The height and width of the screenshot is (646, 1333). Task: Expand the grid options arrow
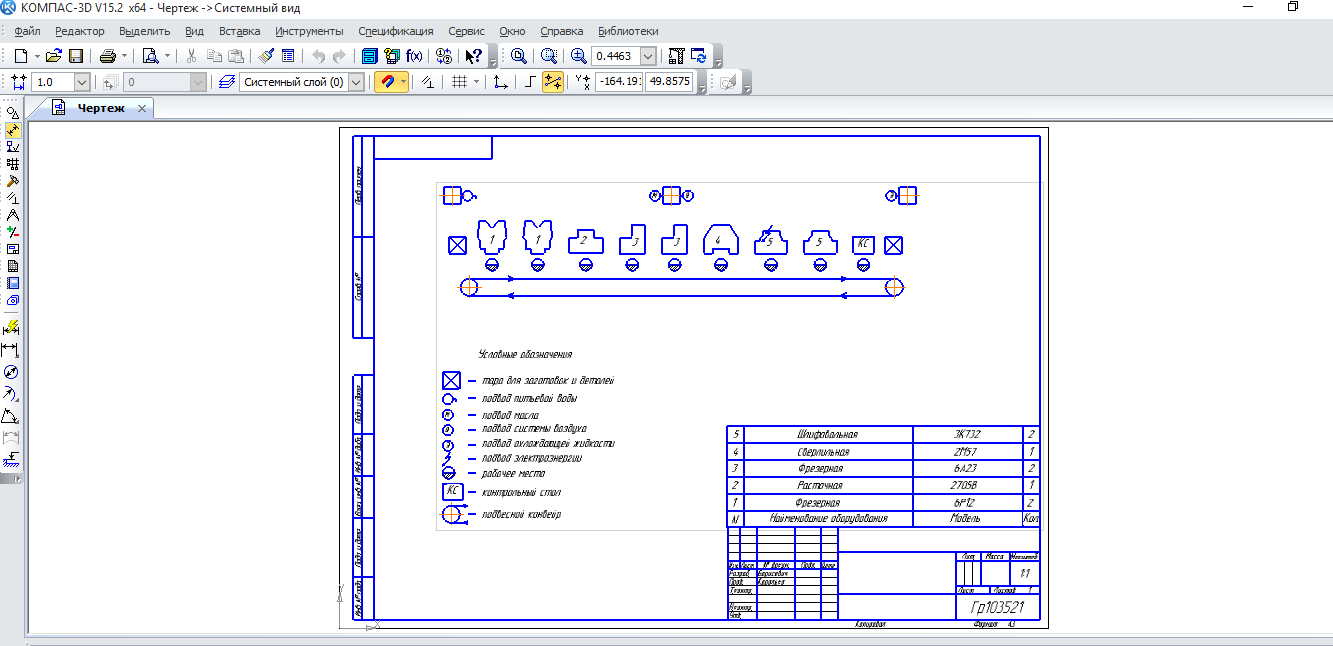[476, 82]
